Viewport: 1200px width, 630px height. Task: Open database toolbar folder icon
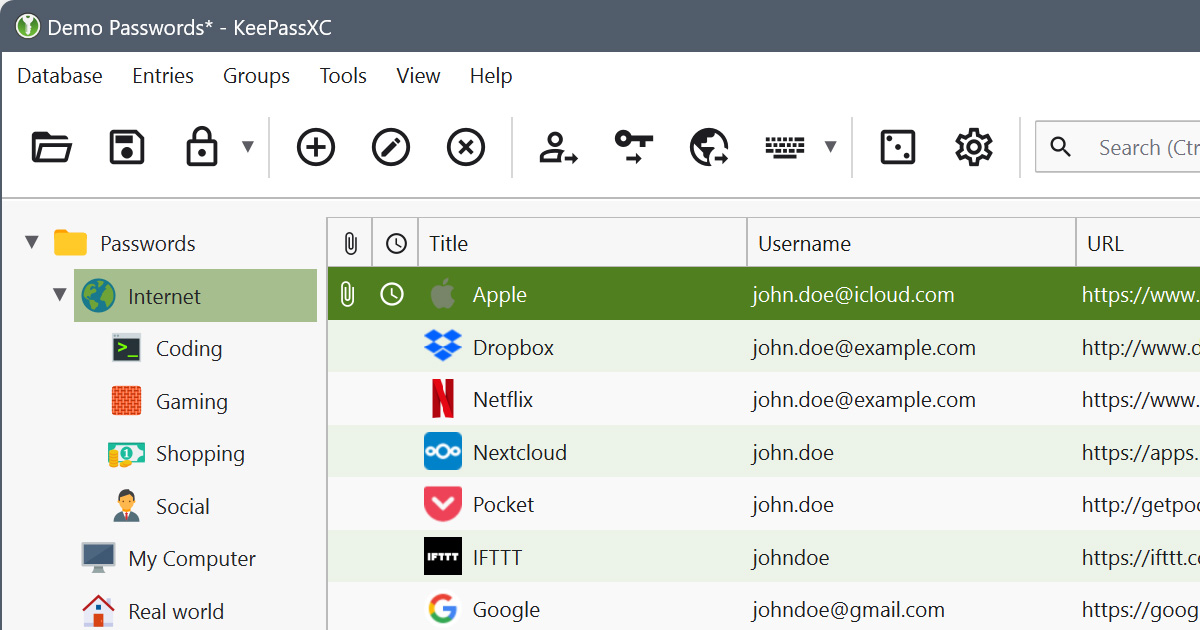[52, 148]
